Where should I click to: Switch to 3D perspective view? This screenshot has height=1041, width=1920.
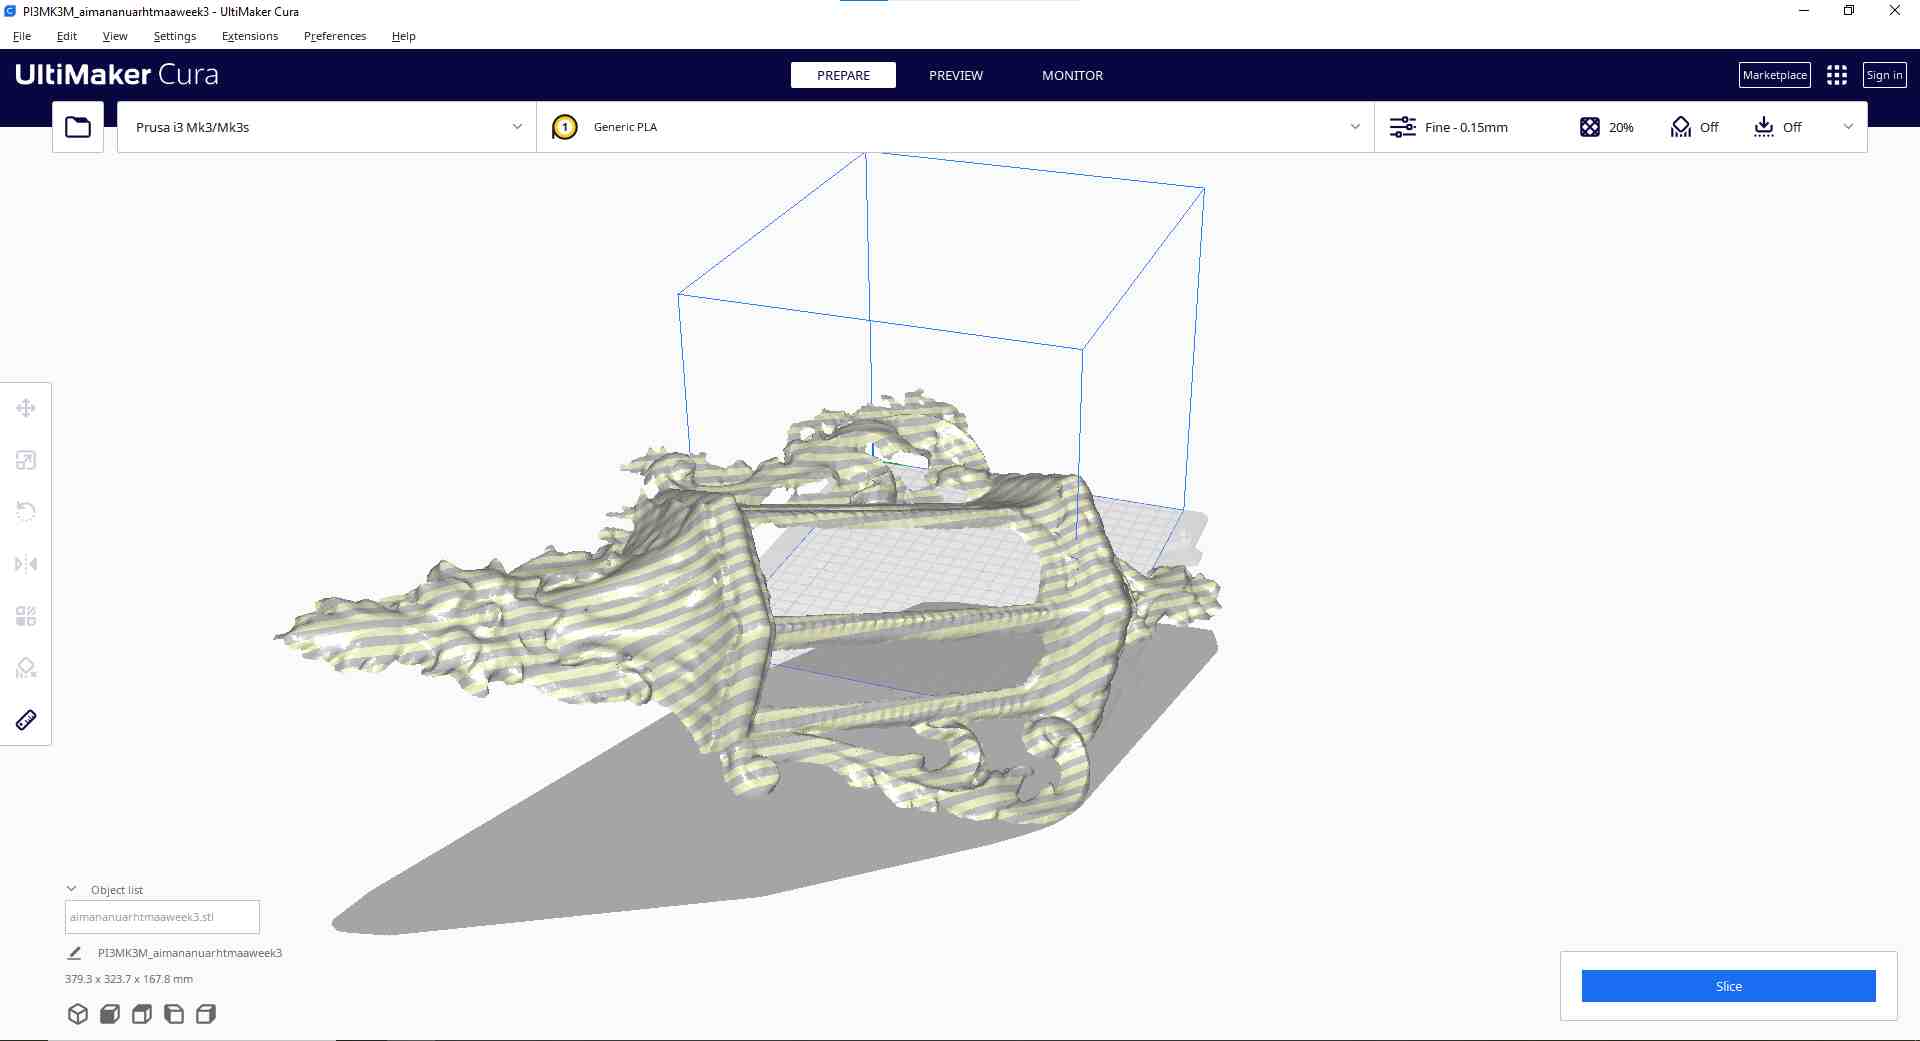(78, 1014)
